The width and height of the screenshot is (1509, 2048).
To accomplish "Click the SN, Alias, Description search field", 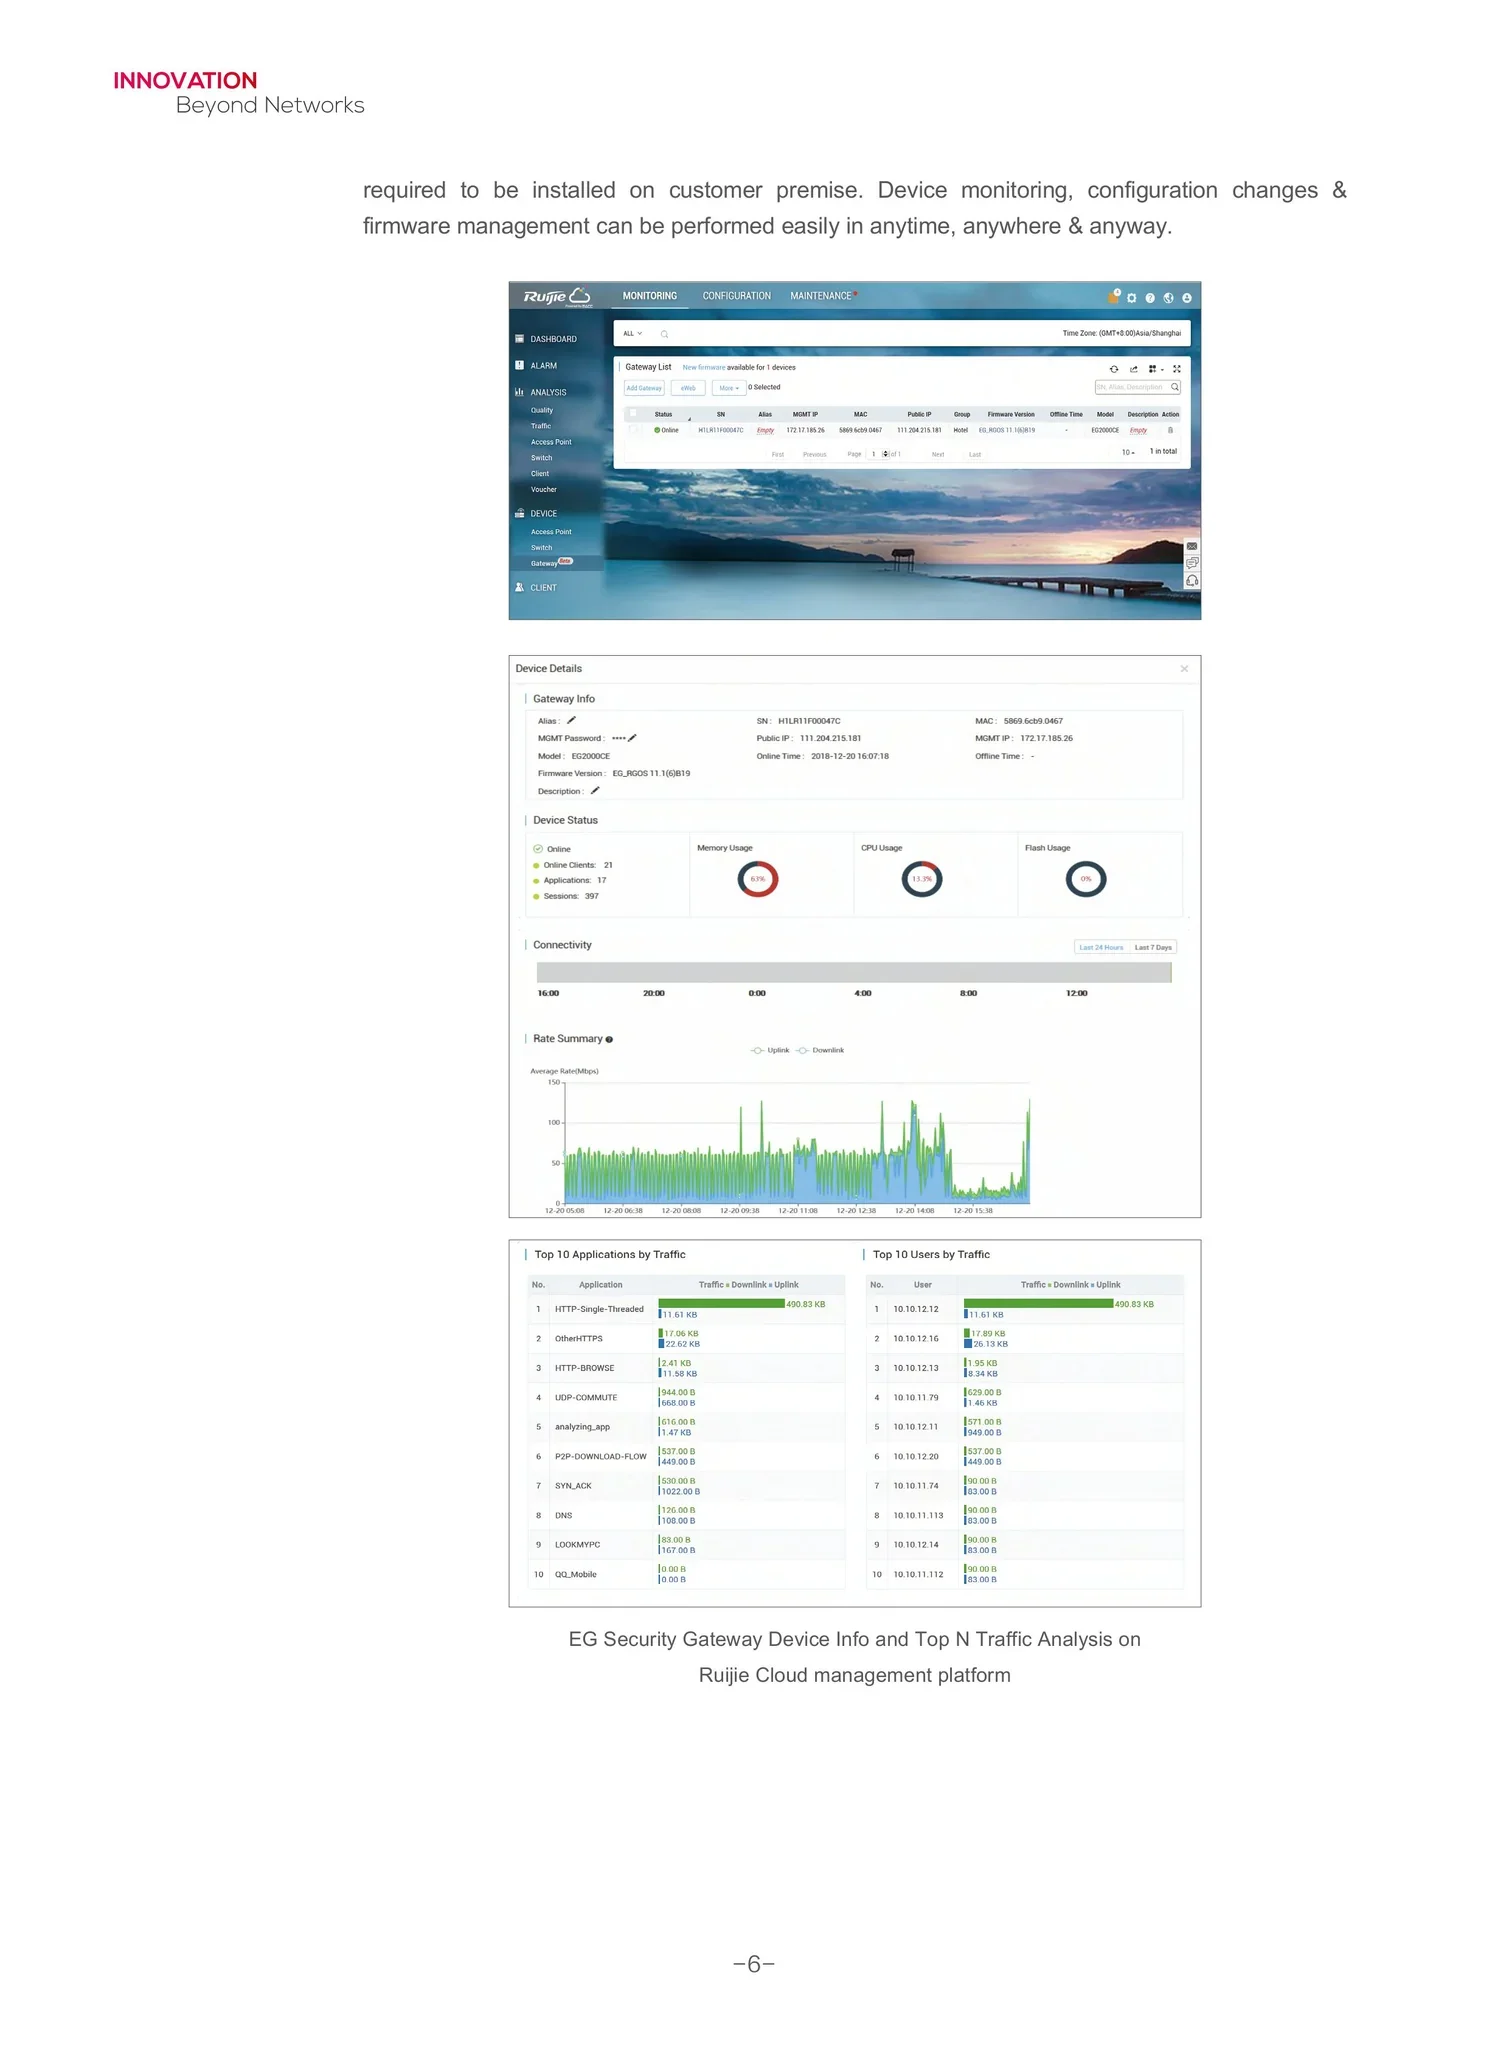I will (x=1138, y=387).
